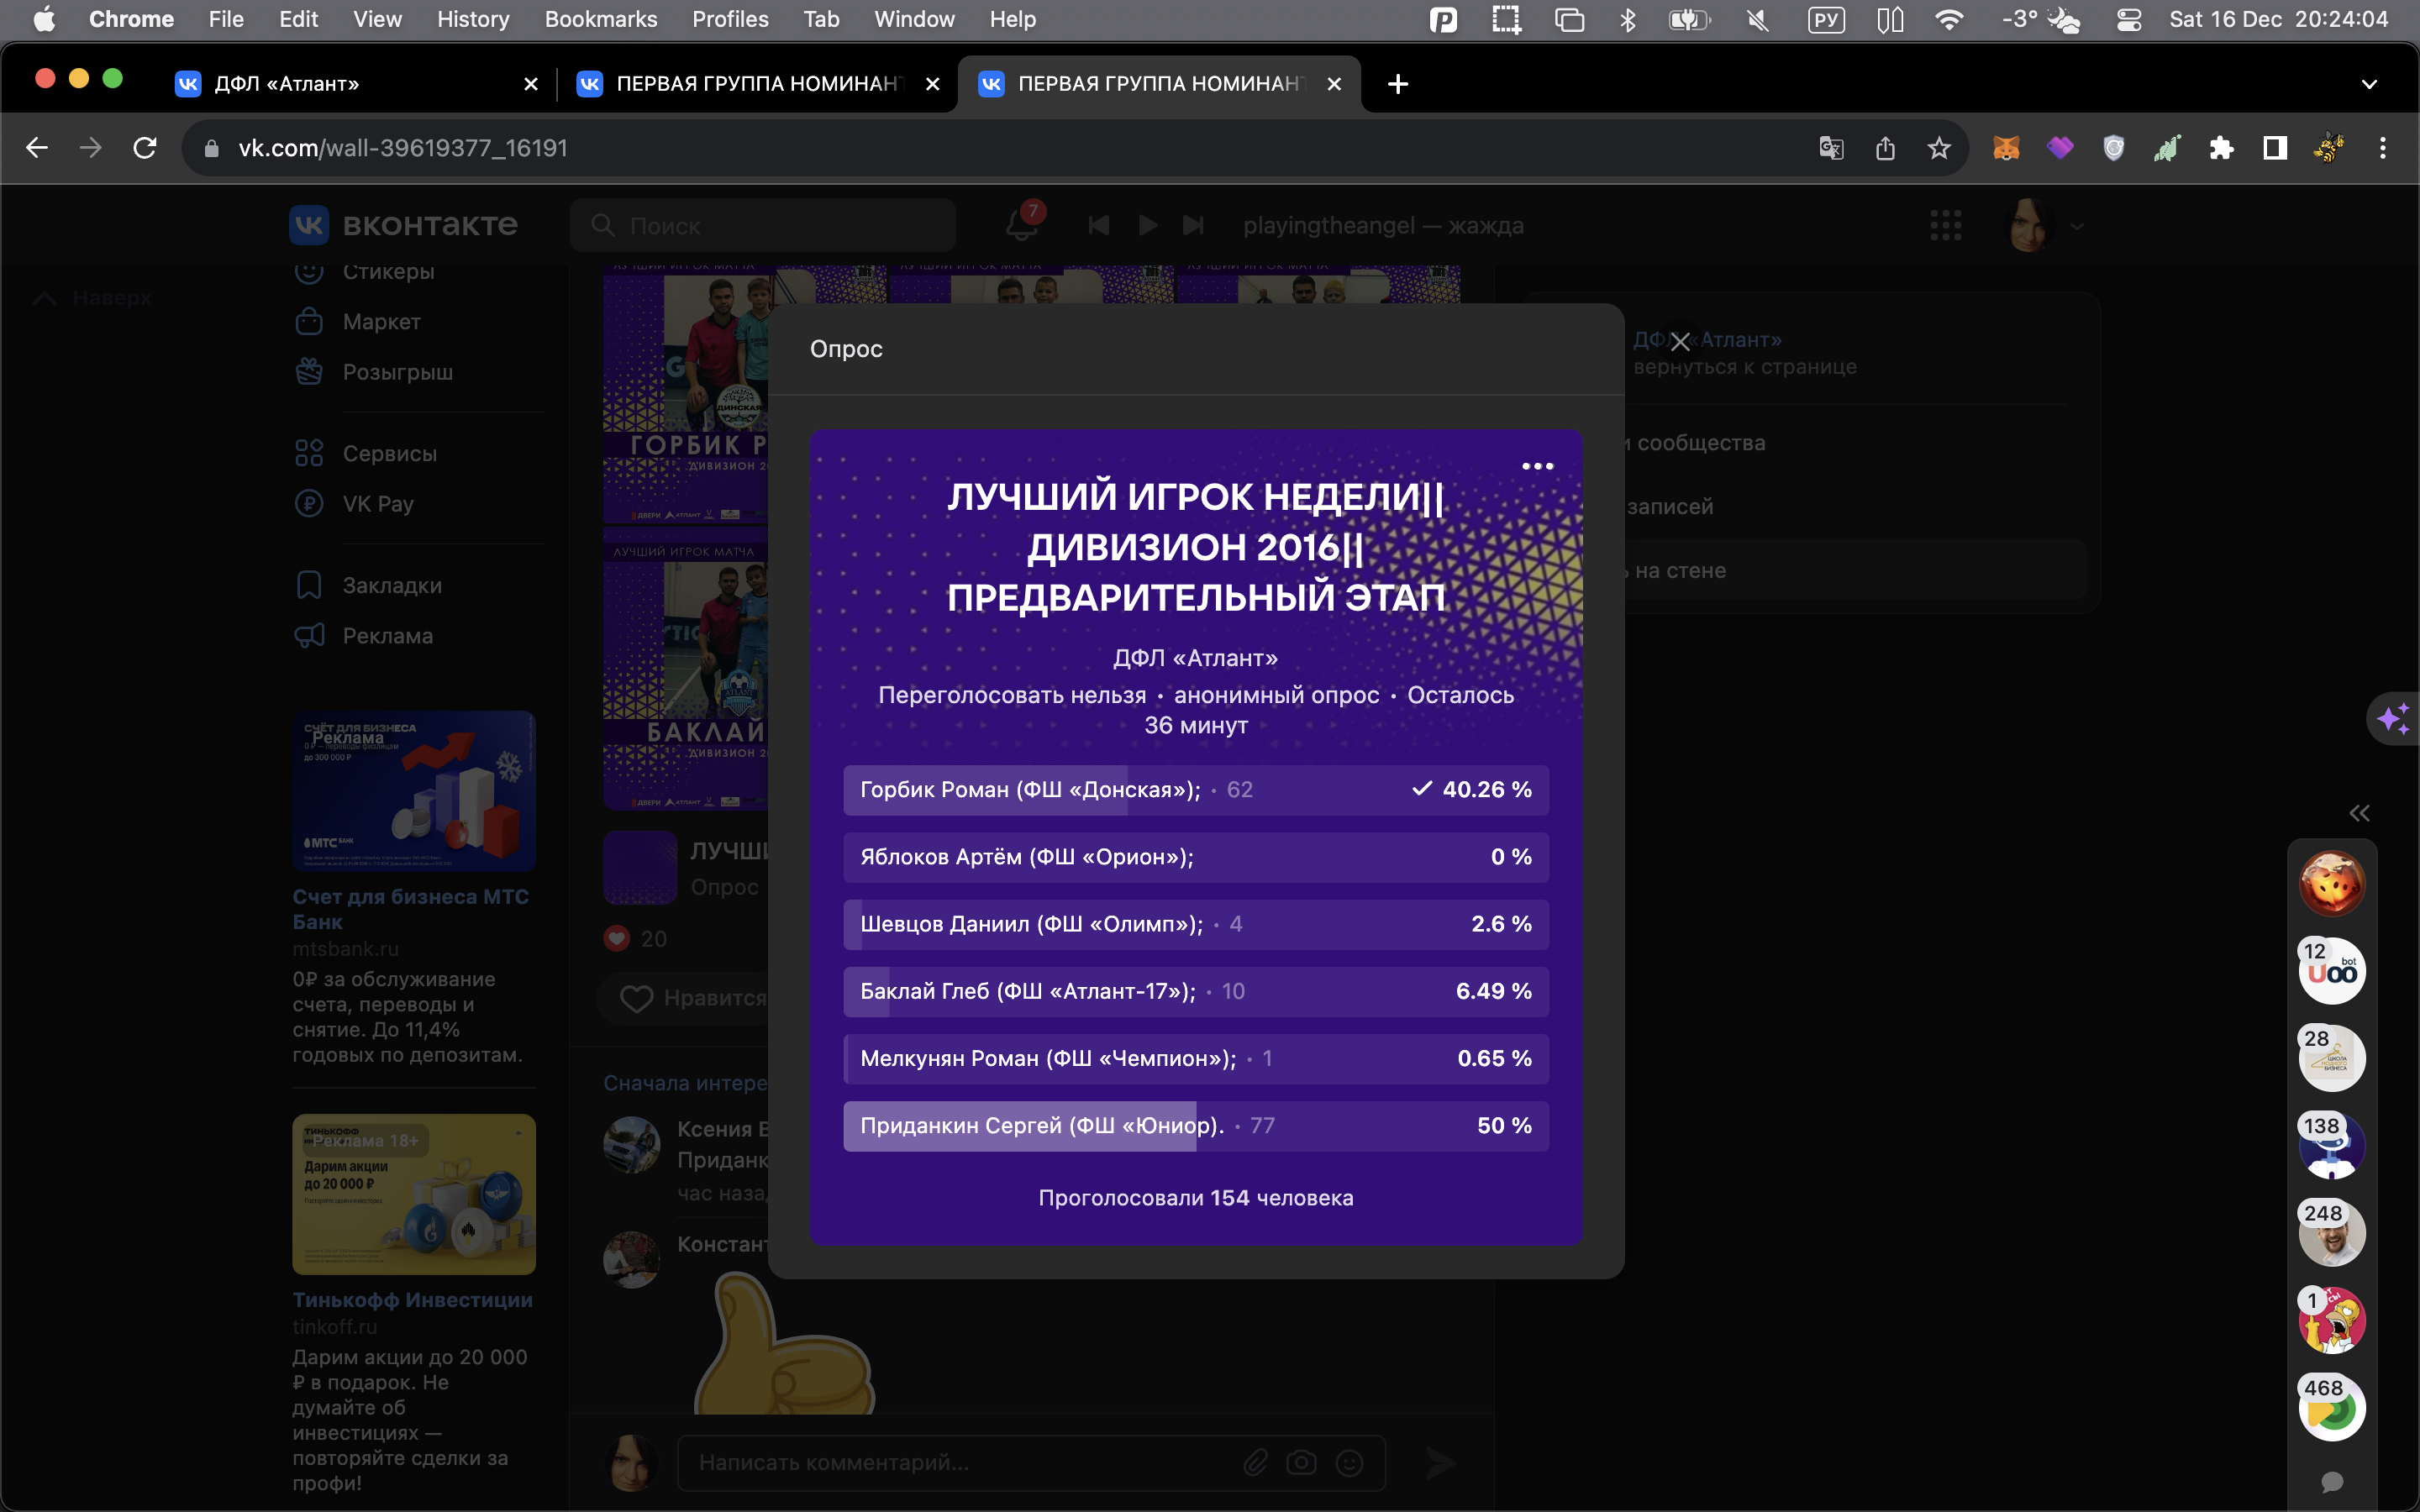Click the ВКонтакте logo
2420x1512 pixels.
[x=404, y=225]
